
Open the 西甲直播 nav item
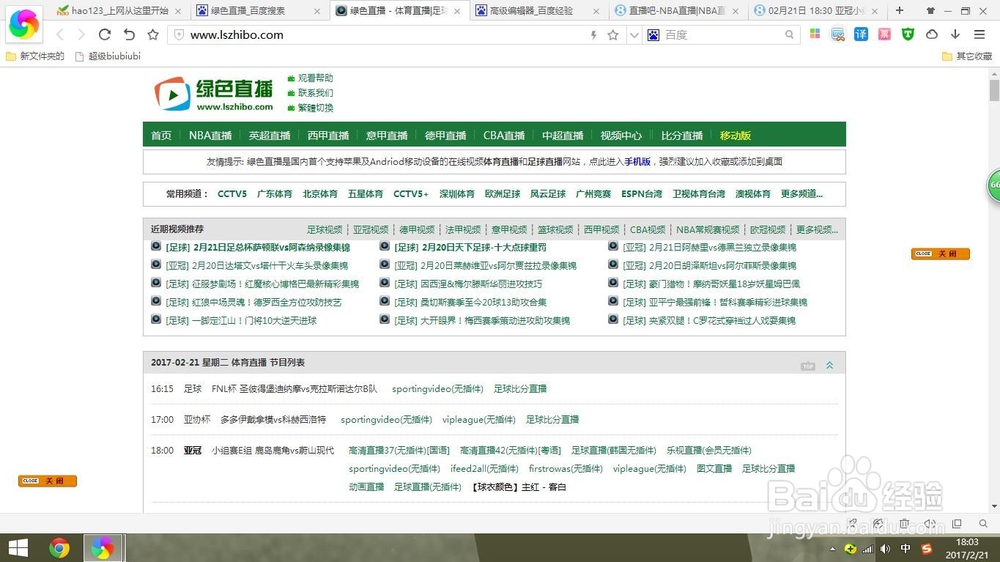[328, 135]
